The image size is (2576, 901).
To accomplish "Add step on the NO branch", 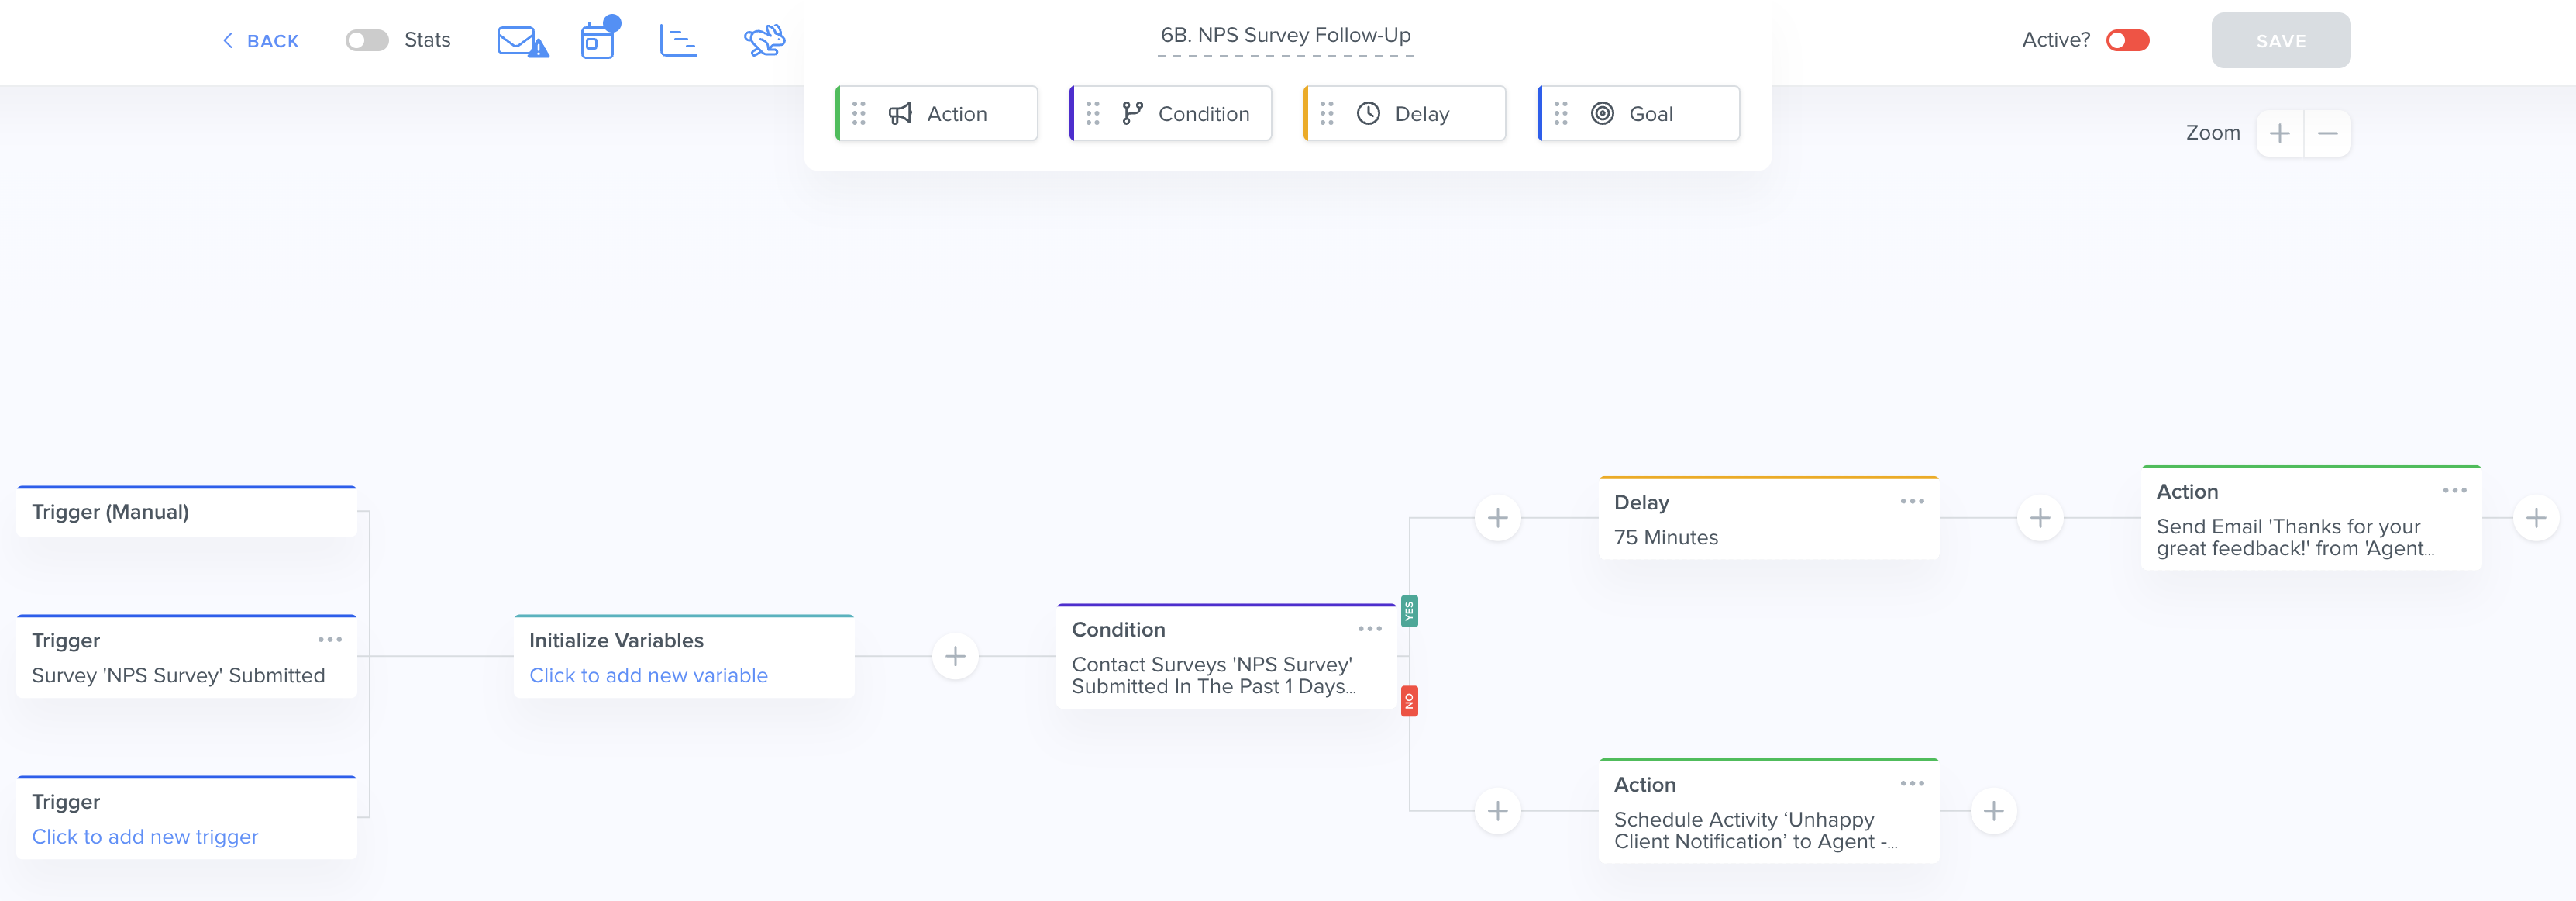I will tap(1497, 810).
